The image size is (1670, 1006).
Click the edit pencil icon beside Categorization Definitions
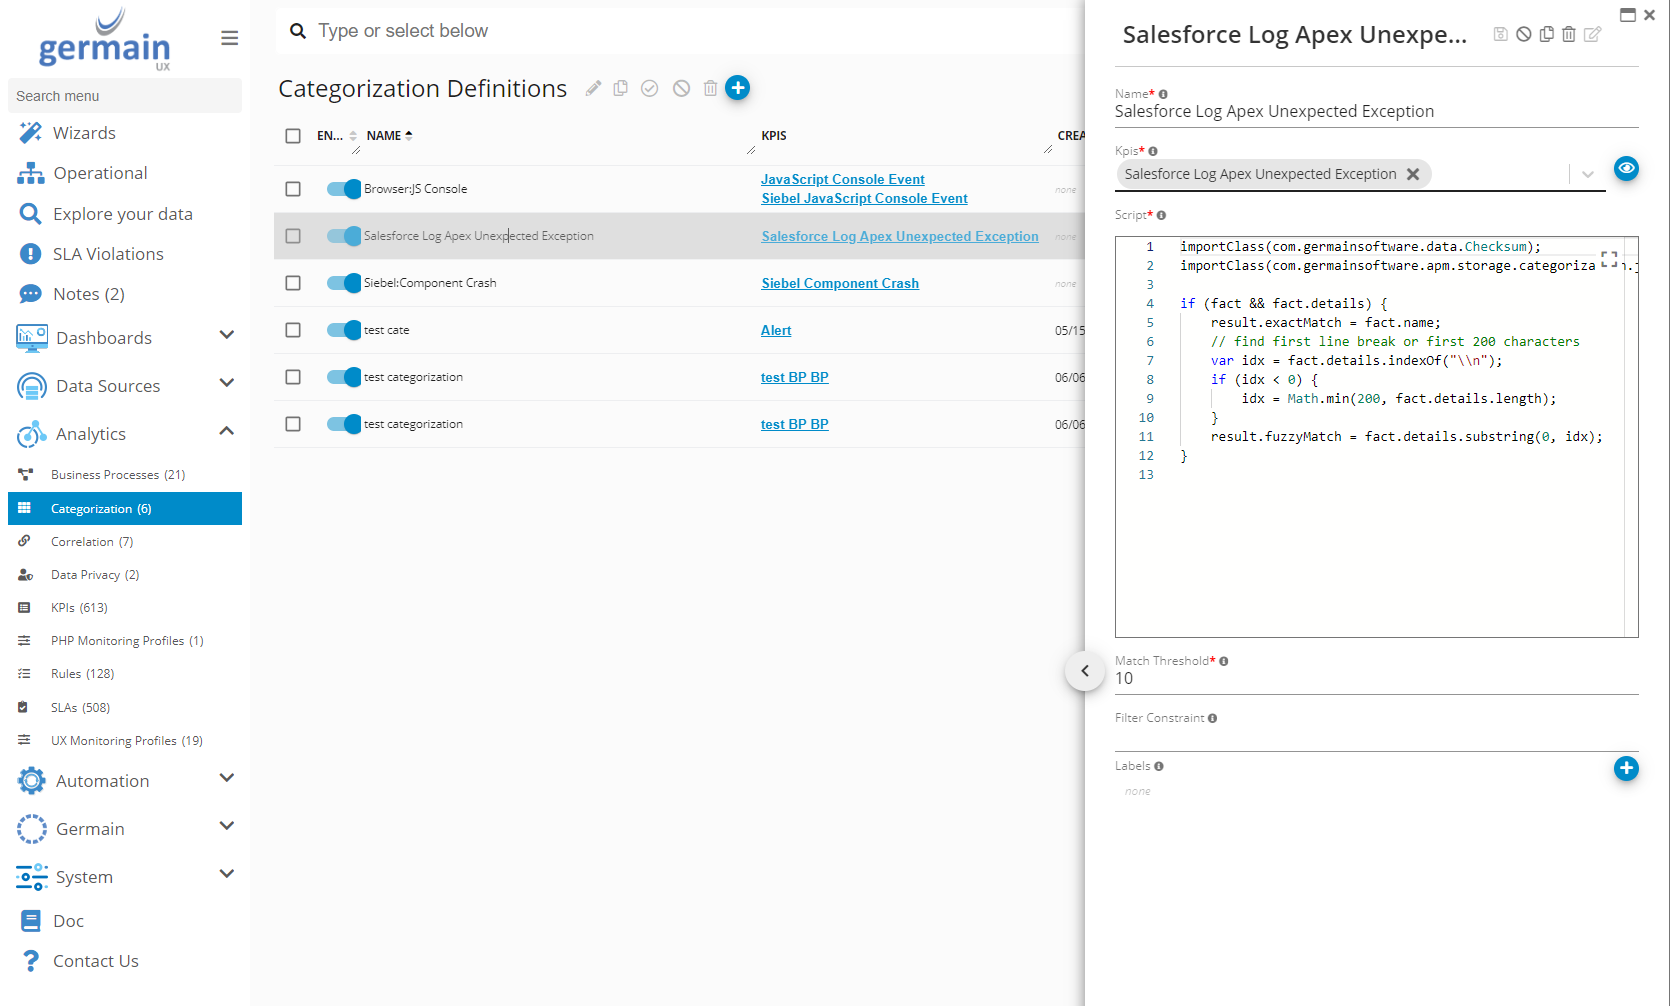[x=594, y=88]
